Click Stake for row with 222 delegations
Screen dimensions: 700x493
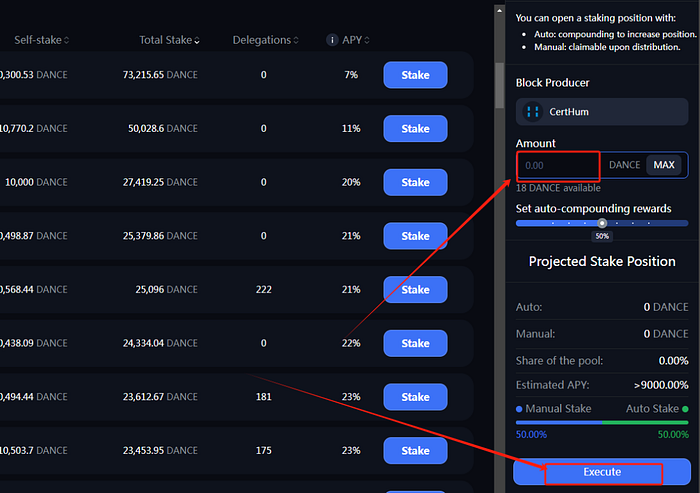[x=415, y=289]
